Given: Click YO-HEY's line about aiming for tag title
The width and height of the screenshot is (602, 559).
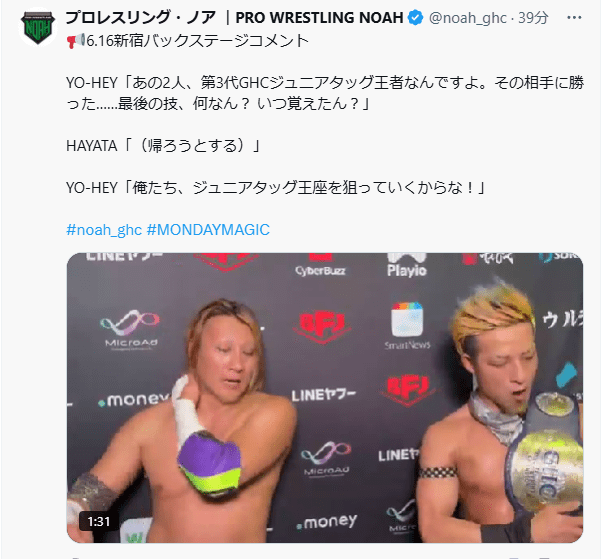Looking at the screenshot, I should [x=276, y=188].
